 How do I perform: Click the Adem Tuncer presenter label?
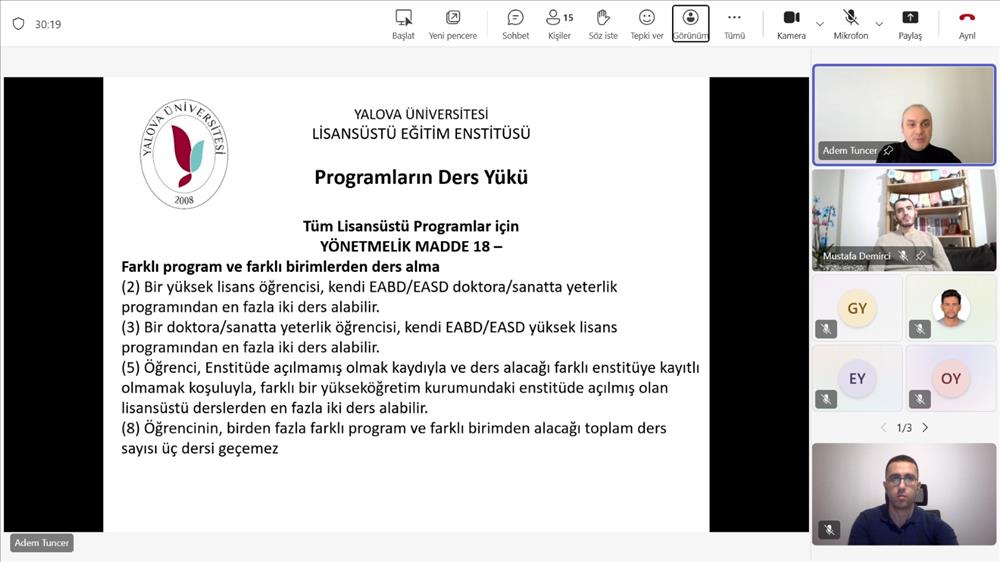click(x=42, y=543)
